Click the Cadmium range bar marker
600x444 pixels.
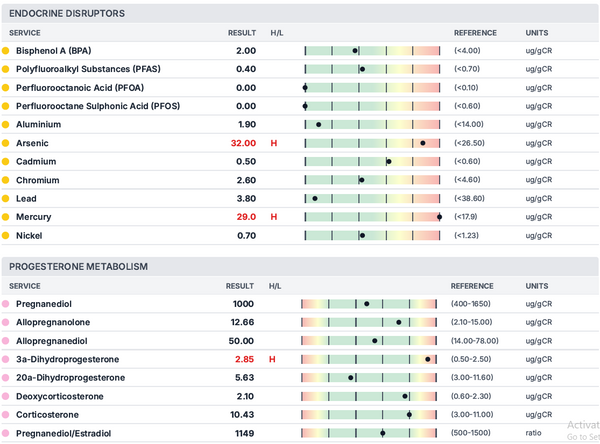[x=389, y=161]
